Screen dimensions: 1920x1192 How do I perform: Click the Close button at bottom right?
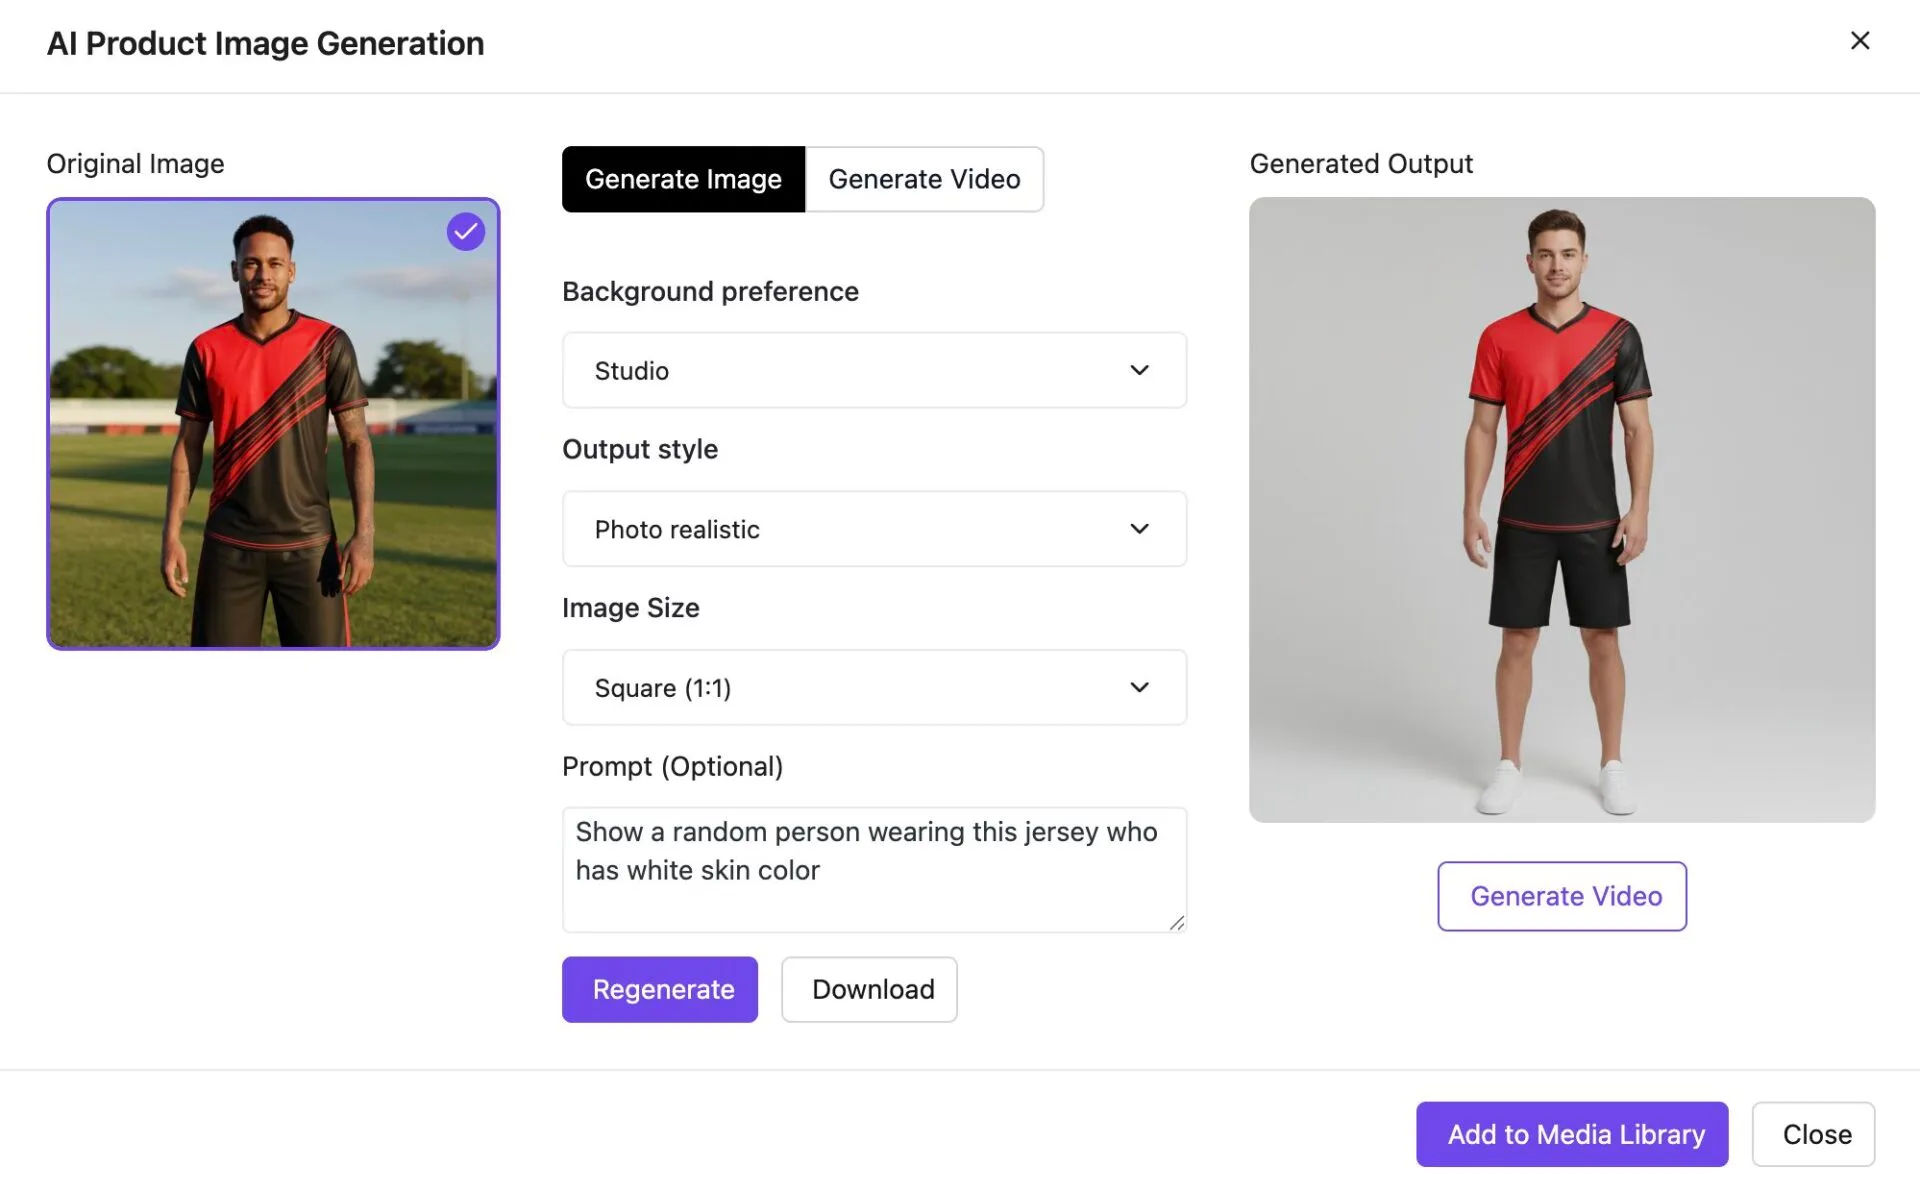tap(1813, 1134)
